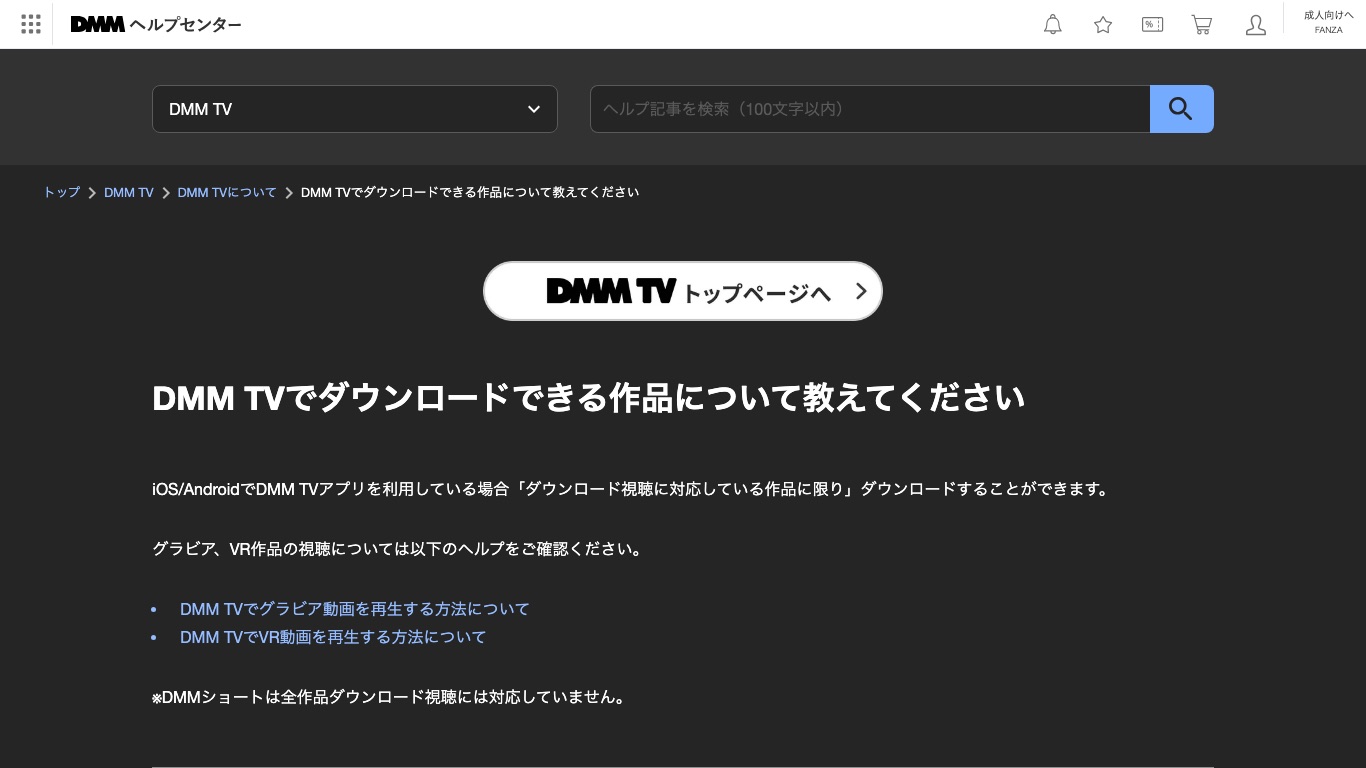
Task: Open the coupon ticket icon
Action: pyautogui.click(x=1152, y=25)
